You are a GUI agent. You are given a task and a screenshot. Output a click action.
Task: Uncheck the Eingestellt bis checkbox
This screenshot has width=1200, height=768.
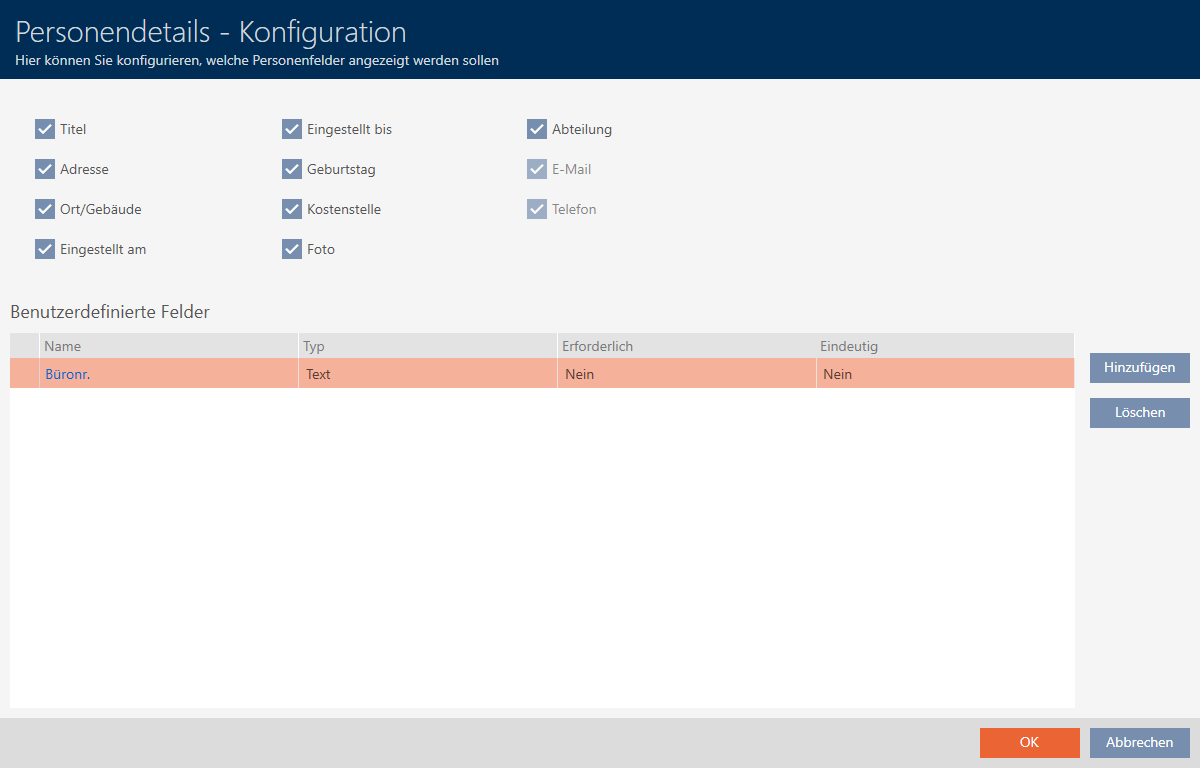click(292, 129)
